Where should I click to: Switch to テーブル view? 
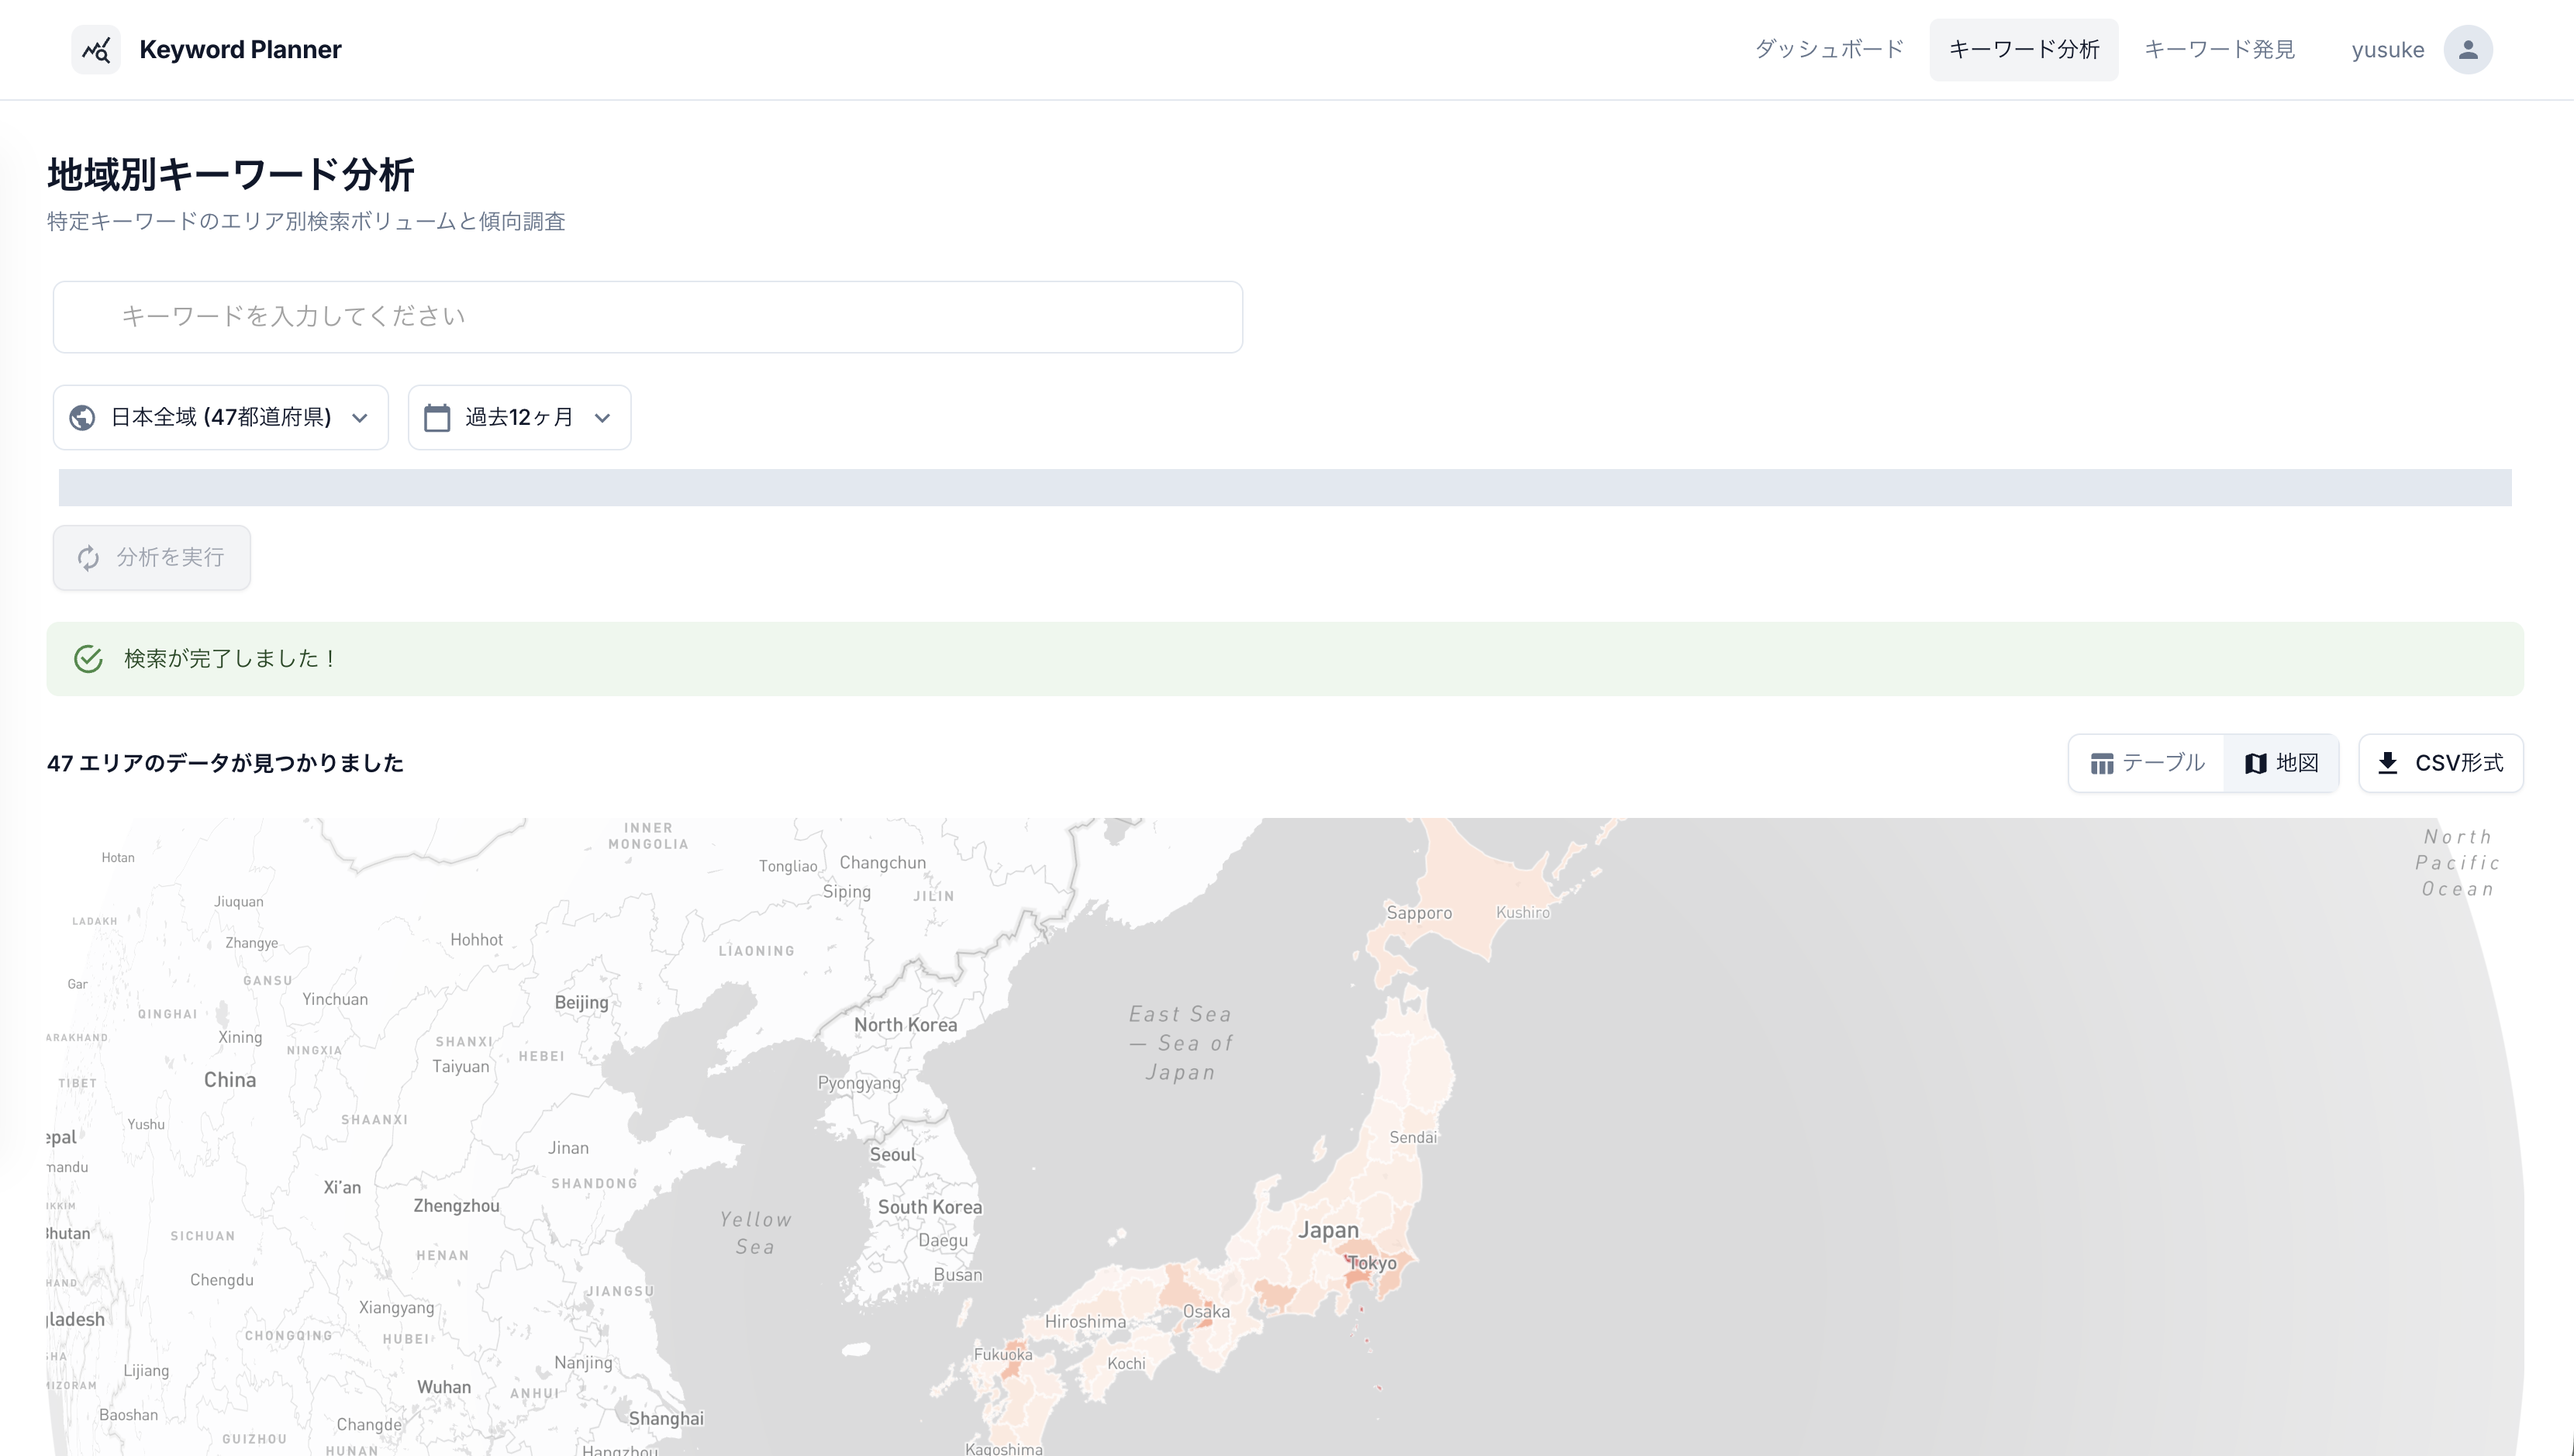click(x=2147, y=763)
